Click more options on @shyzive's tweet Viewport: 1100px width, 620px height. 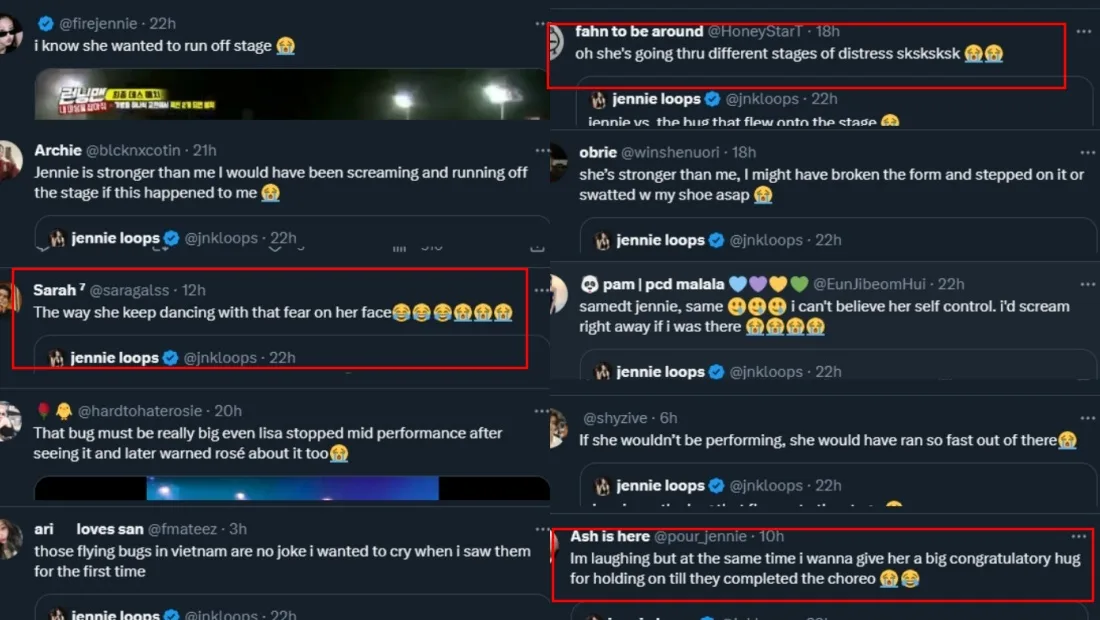click(x=1084, y=418)
